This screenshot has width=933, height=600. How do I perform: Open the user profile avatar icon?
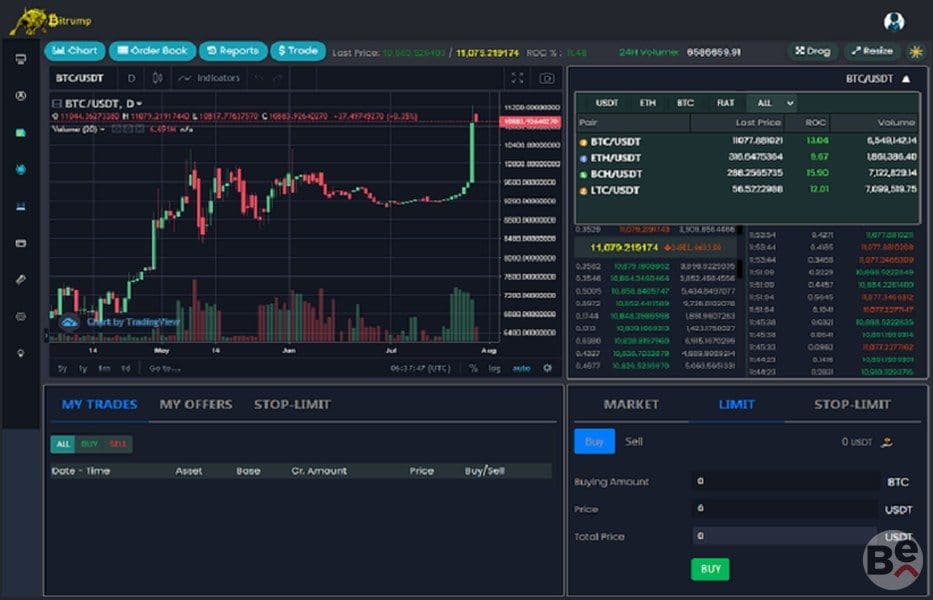[x=894, y=21]
